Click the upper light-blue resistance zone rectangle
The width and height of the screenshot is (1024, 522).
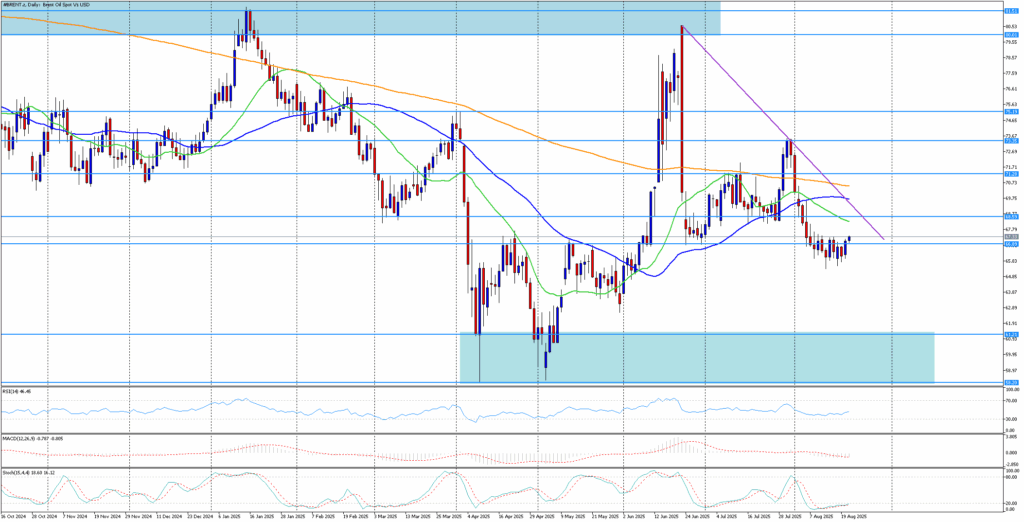coord(360,18)
